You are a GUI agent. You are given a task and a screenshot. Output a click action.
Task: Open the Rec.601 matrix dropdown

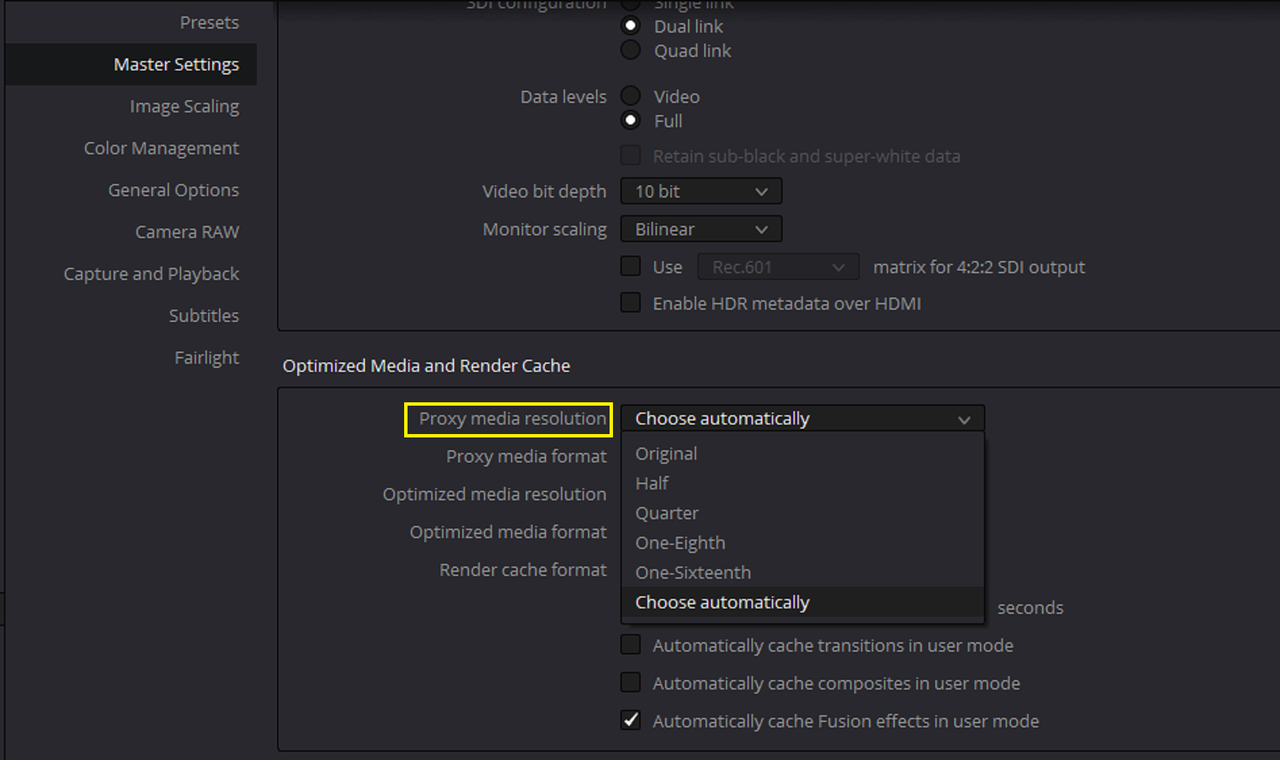pyautogui.click(x=778, y=267)
